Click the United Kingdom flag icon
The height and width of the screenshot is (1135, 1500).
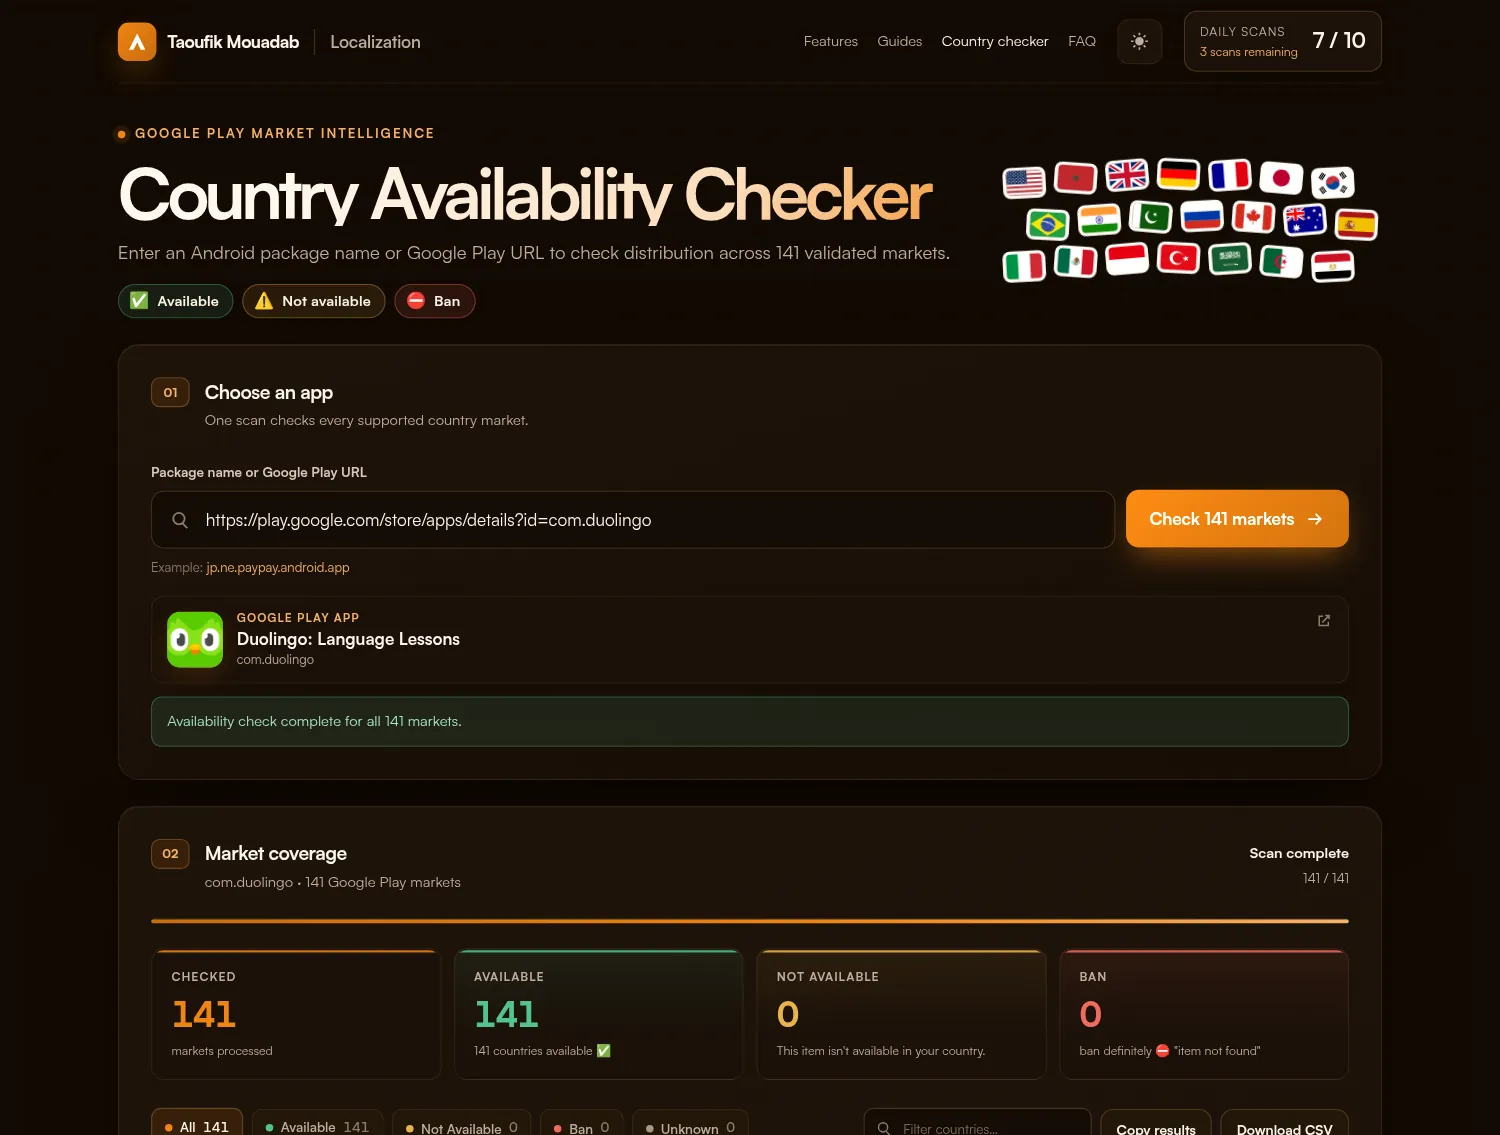coord(1127,175)
